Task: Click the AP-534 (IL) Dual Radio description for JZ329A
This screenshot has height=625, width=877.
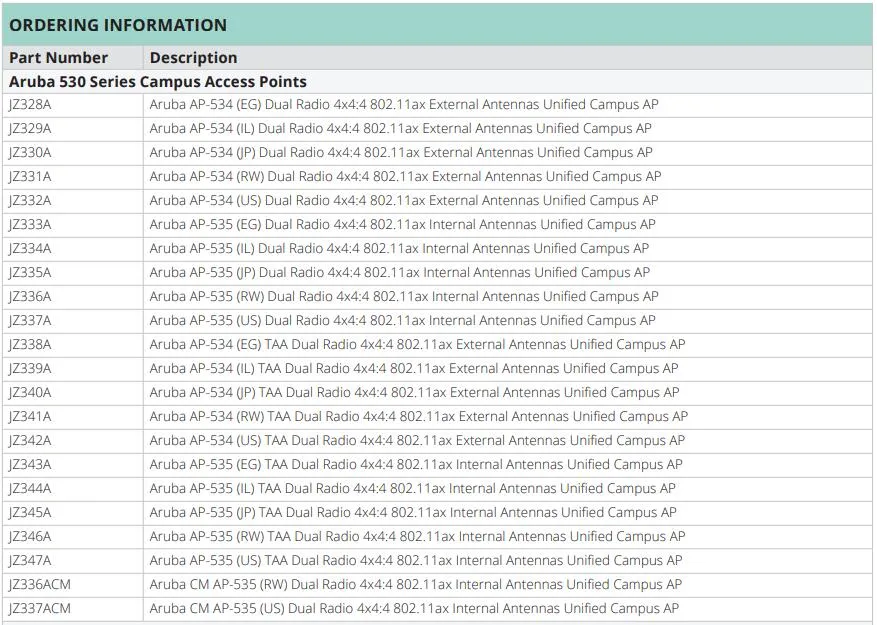Action: (x=400, y=129)
